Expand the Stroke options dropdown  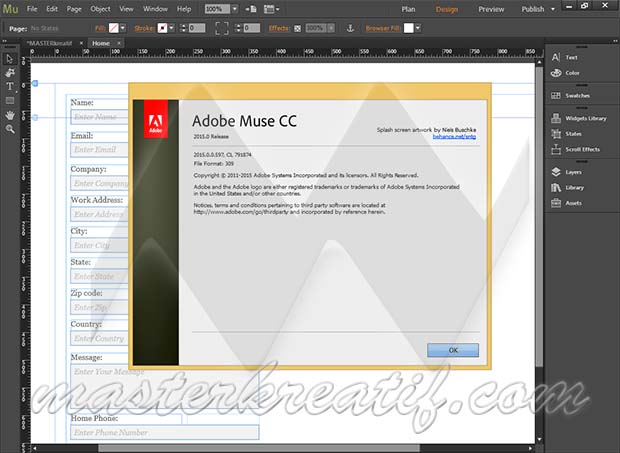click(x=171, y=28)
